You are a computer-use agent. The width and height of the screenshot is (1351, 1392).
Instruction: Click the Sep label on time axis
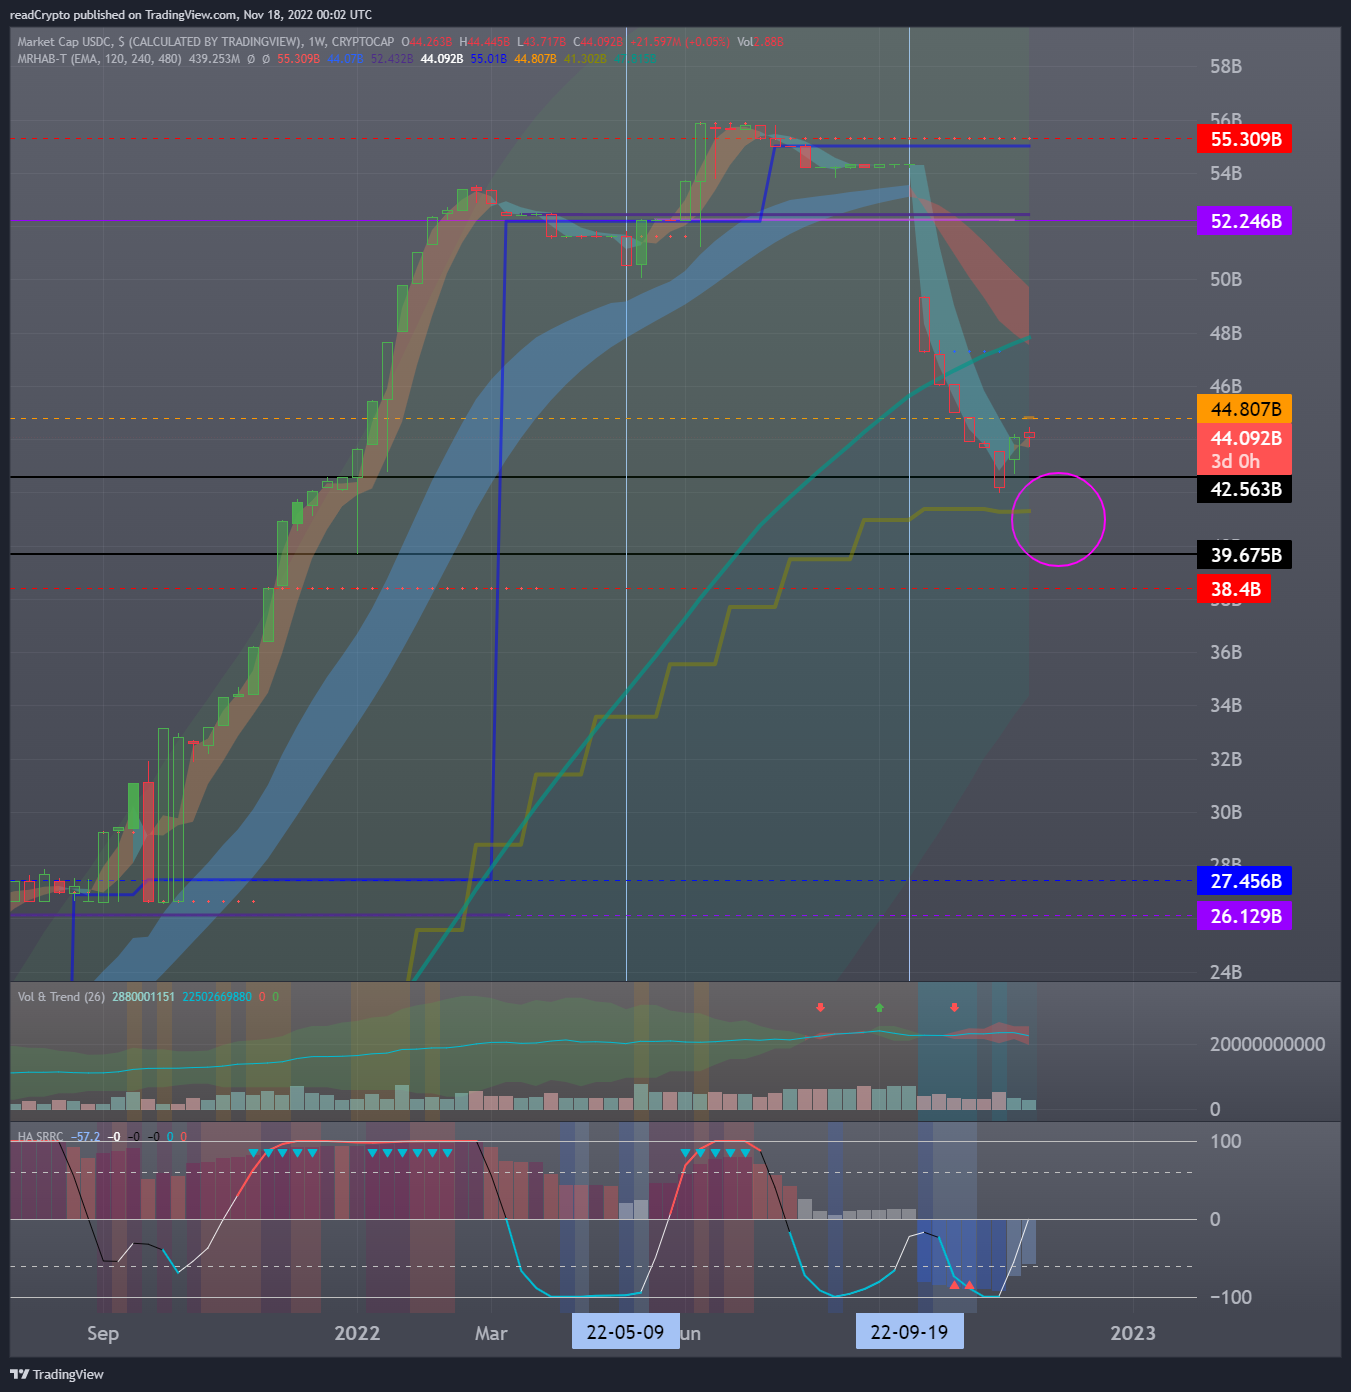click(103, 1333)
